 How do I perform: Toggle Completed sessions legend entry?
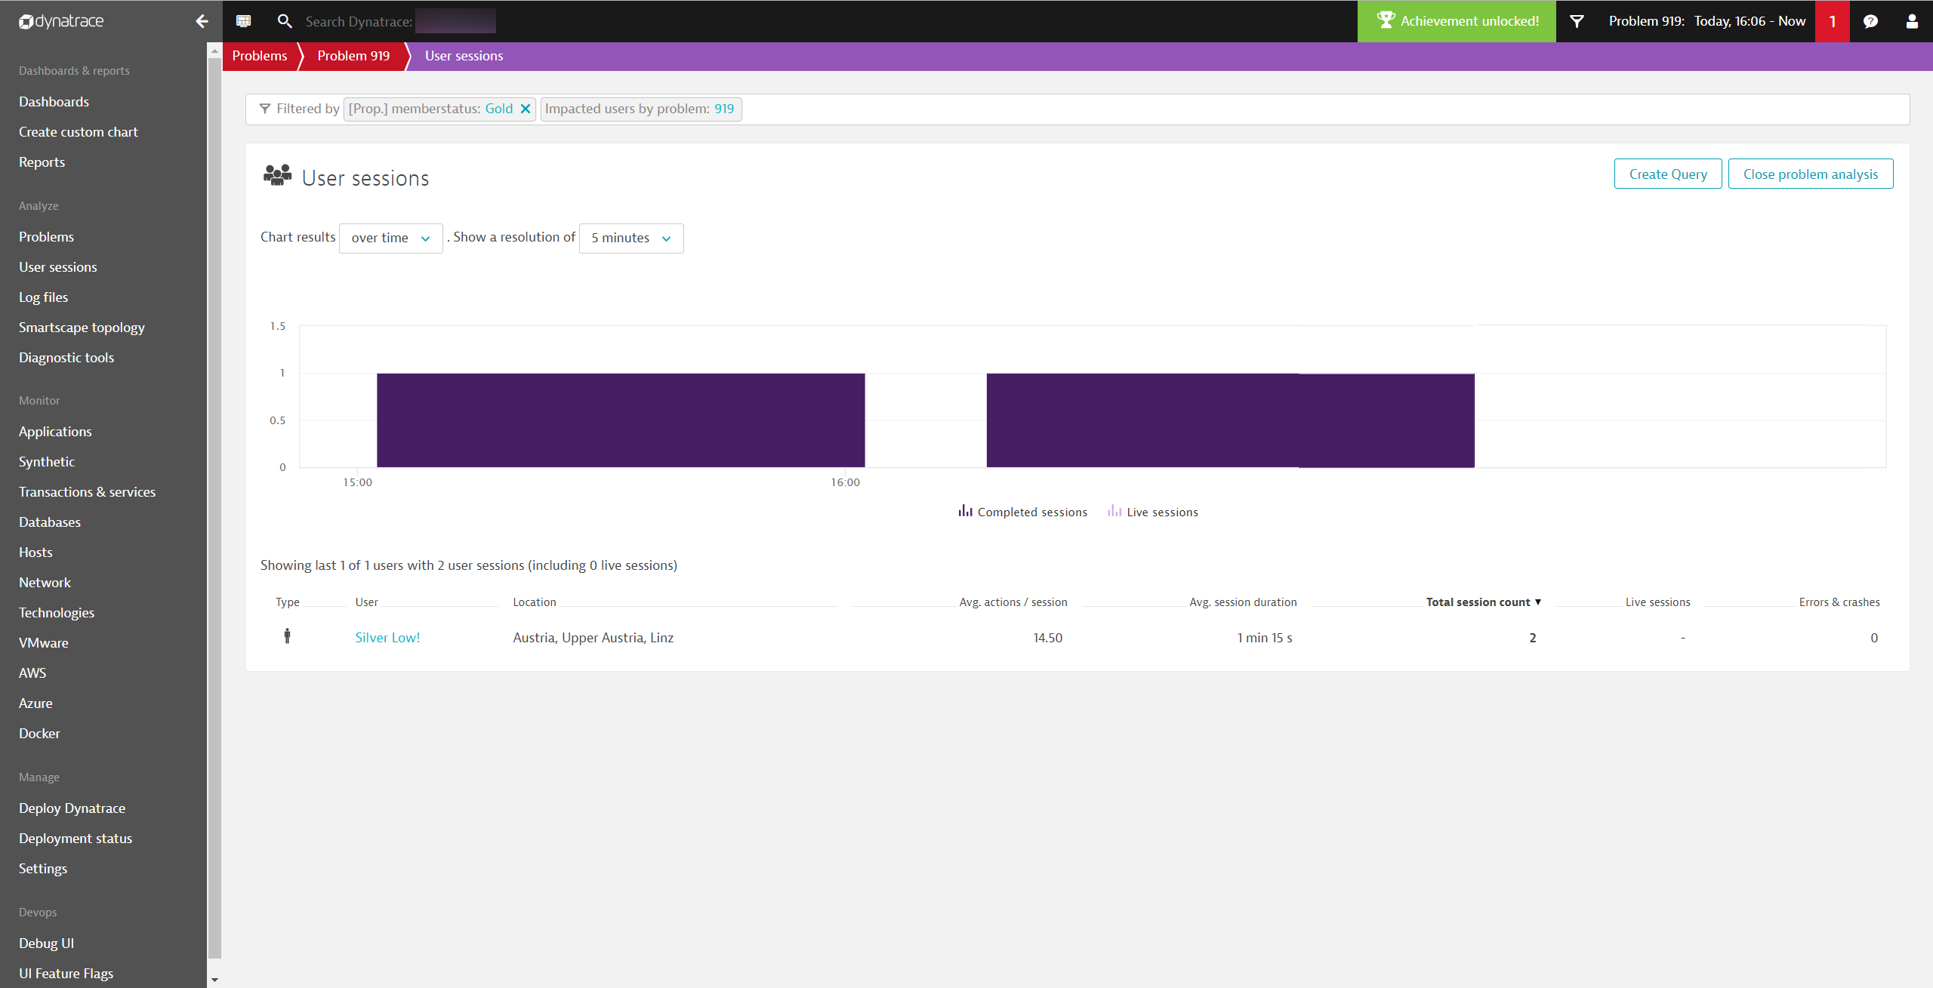tap(1023, 512)
